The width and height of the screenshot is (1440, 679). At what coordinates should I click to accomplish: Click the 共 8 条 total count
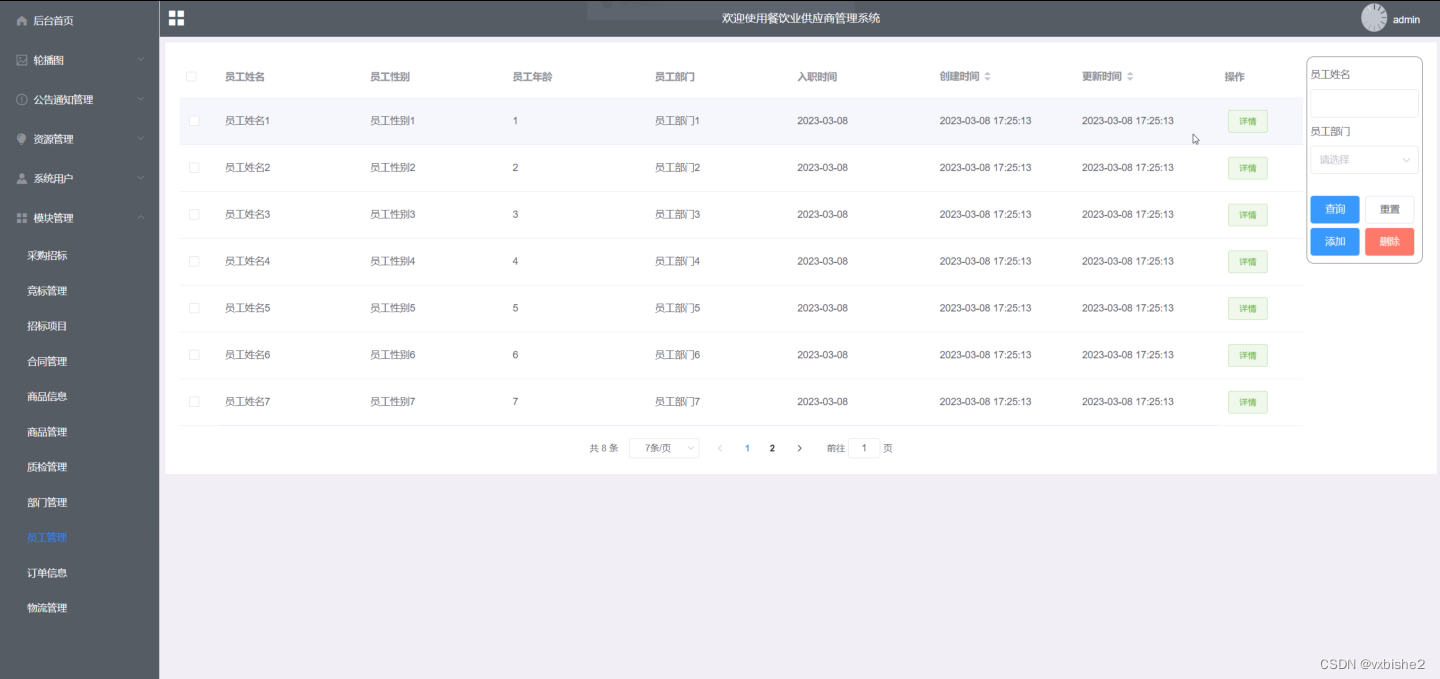604,449
